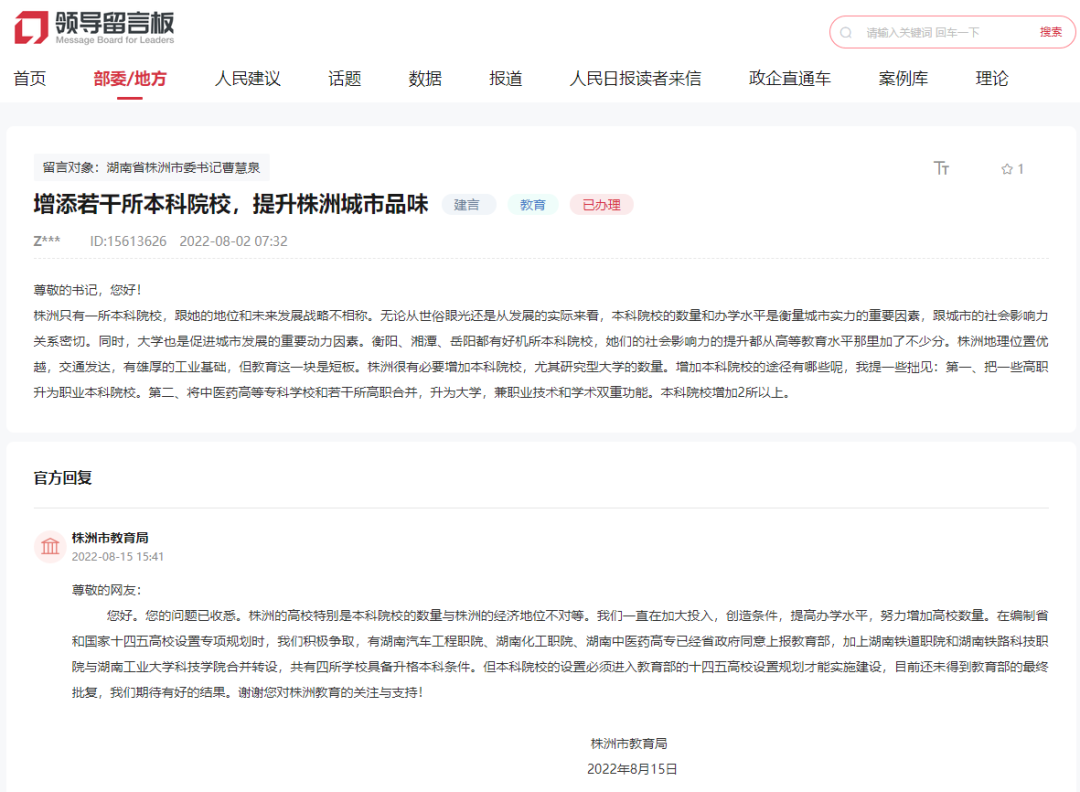Click the post ID:15613626 text
1080x792 pixels.
128,241
